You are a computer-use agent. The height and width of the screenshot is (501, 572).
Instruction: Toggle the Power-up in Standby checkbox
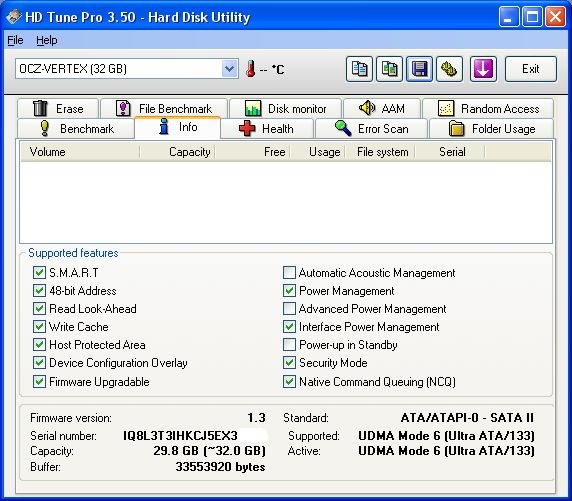(x=289, y=344)
